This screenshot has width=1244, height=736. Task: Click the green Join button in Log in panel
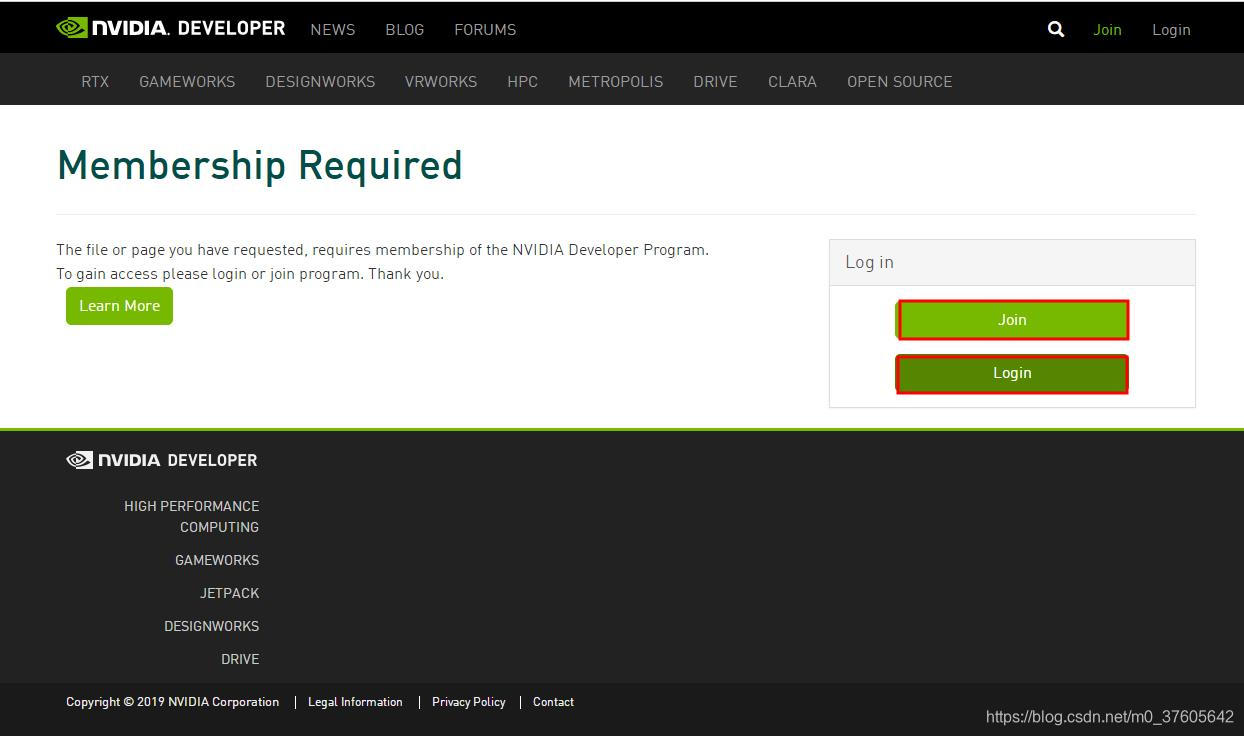1012,320
